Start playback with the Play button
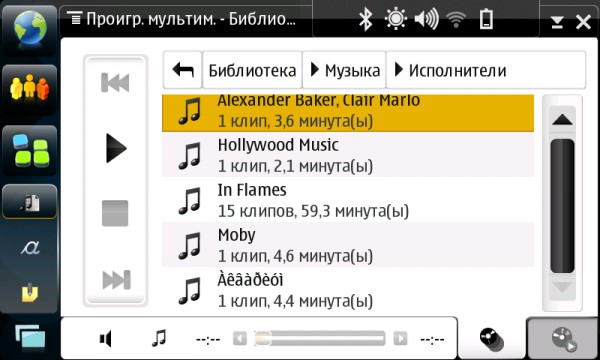This screenshot has width=600, height=360. (x=116, y=148)
